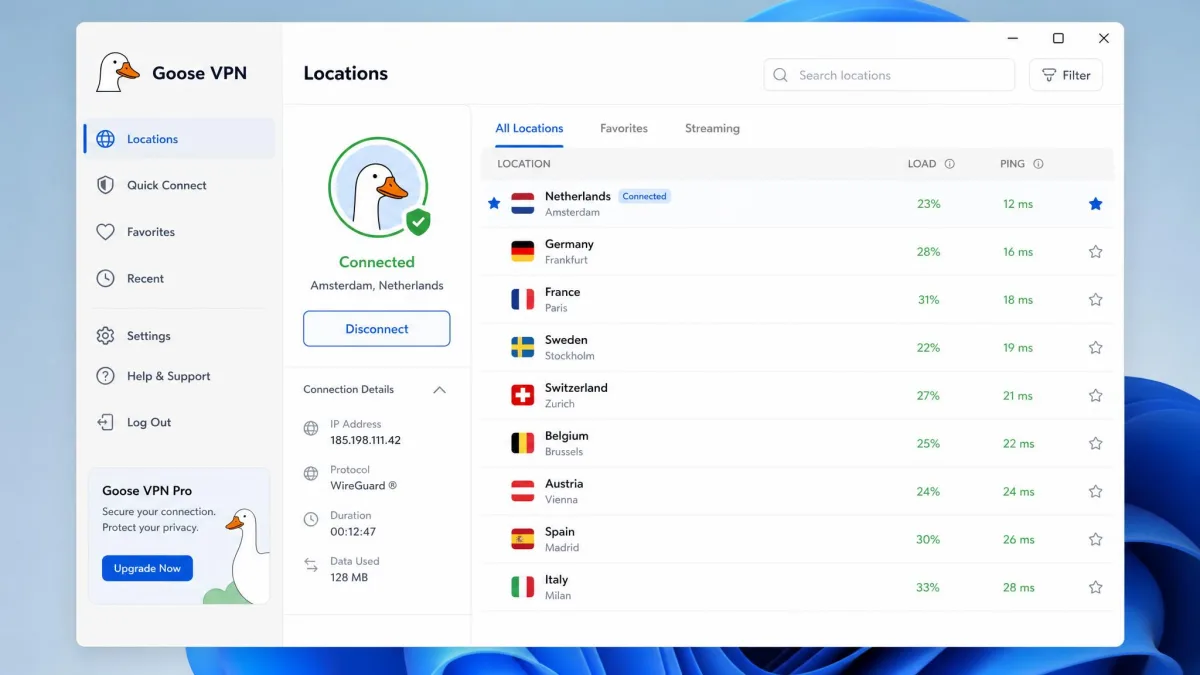This screenshot has height=675, width=1200.
Task: Select the Spain Madrid row
Action: pos(797,540)
